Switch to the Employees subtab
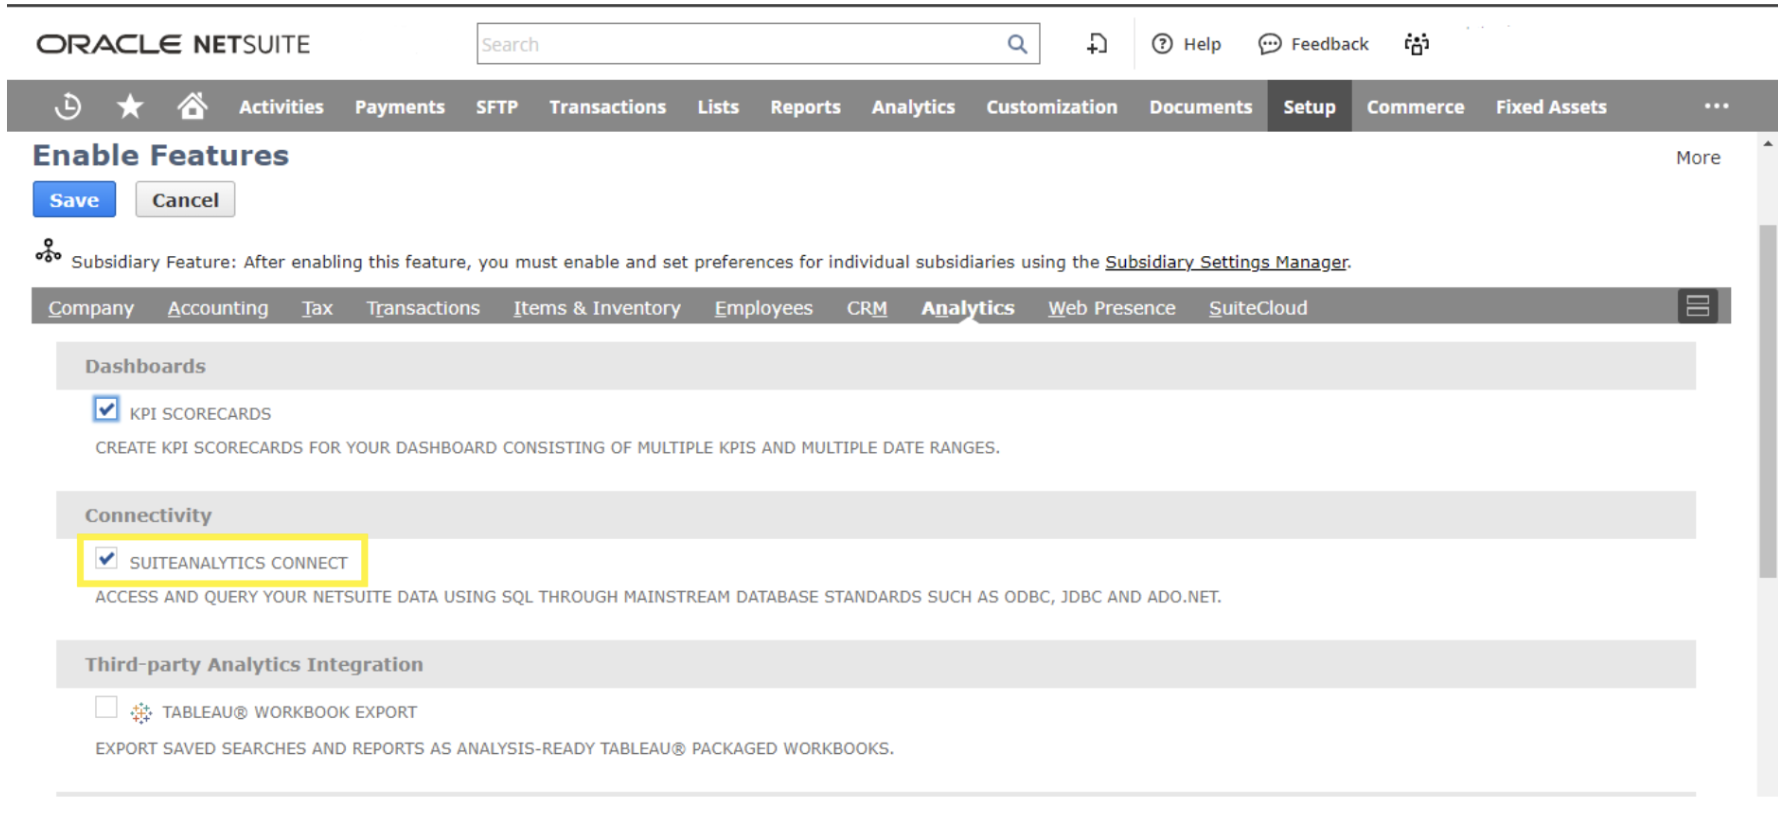The height and width of the screenshot is (828, 1778). [763, 308]
